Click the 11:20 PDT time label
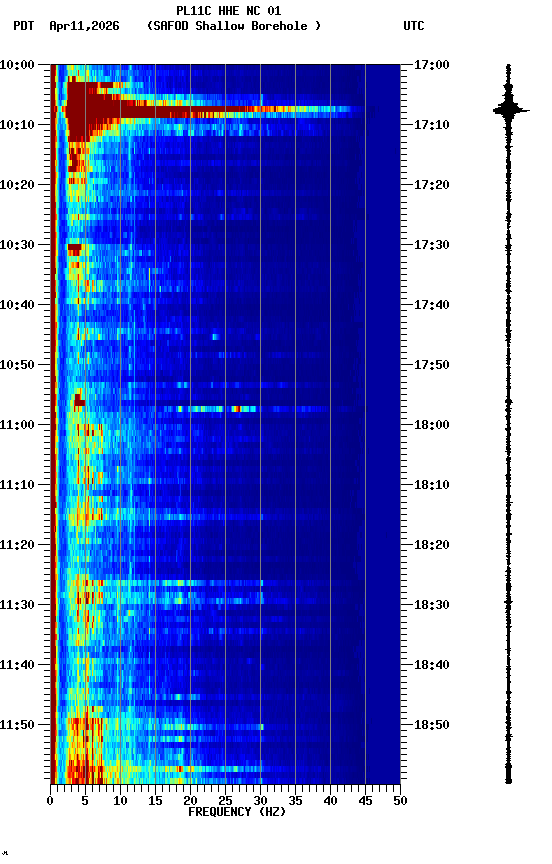This screenshot has width=552, height=864. tap(17, 546)
